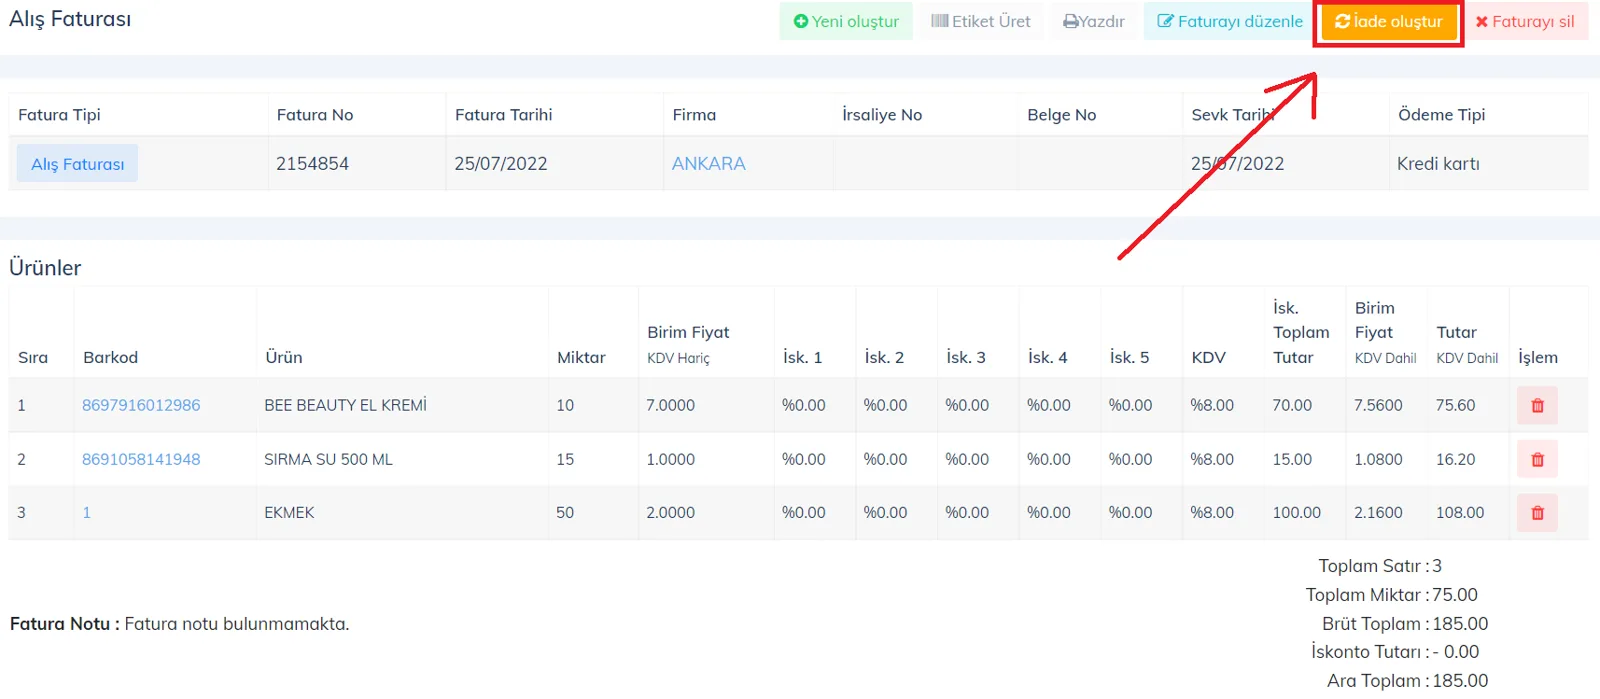
Task: Click the Alış Faturası type badge
Action: [x=77, y=164]
